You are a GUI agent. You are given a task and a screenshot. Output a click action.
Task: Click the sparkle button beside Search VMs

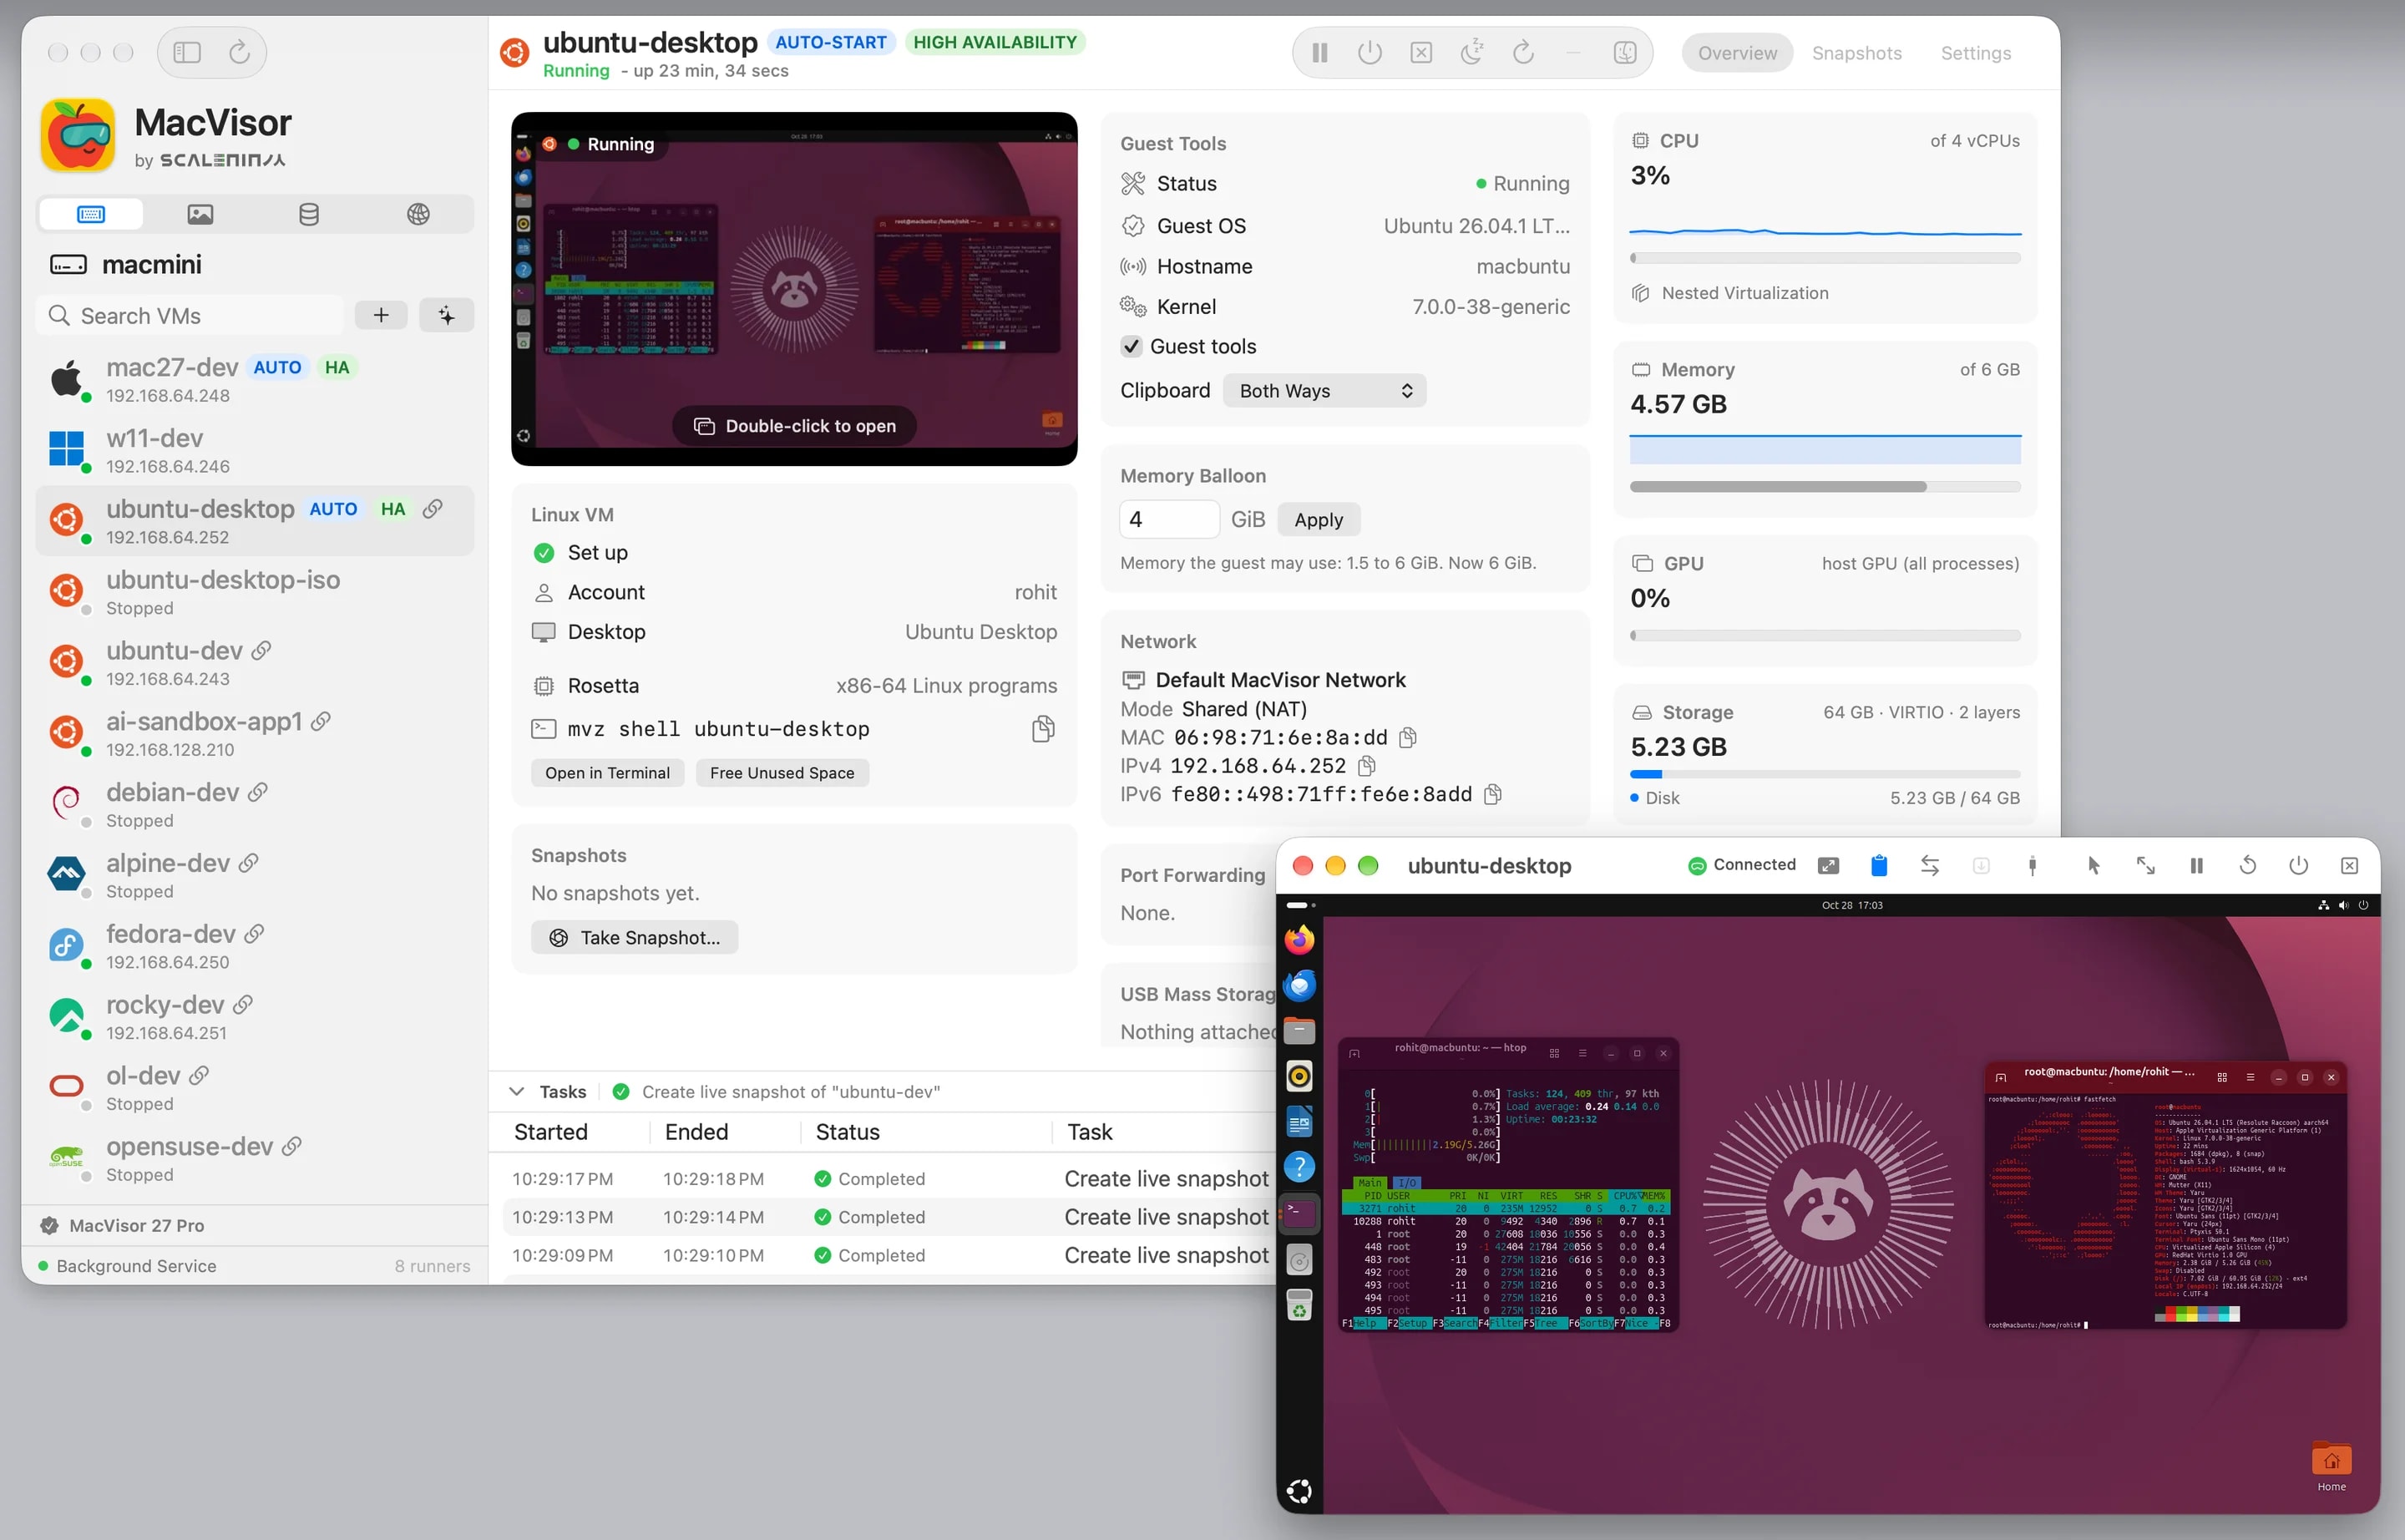(446, 316)
